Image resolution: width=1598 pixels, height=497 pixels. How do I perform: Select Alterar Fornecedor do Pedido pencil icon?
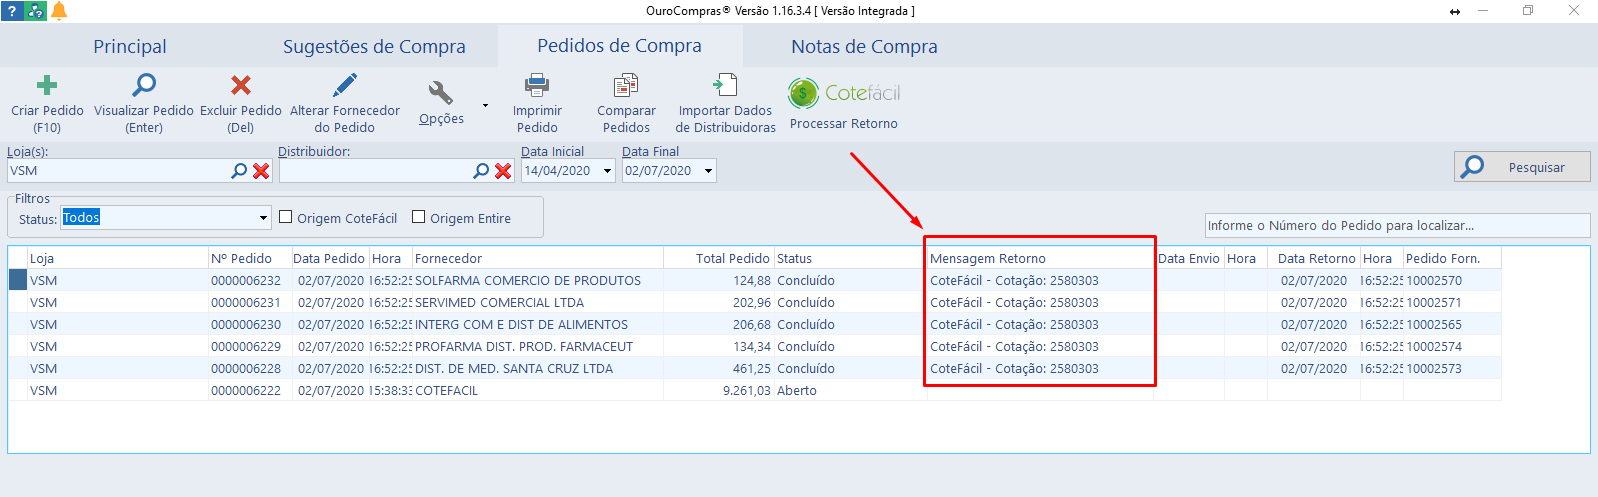[344, 86]
